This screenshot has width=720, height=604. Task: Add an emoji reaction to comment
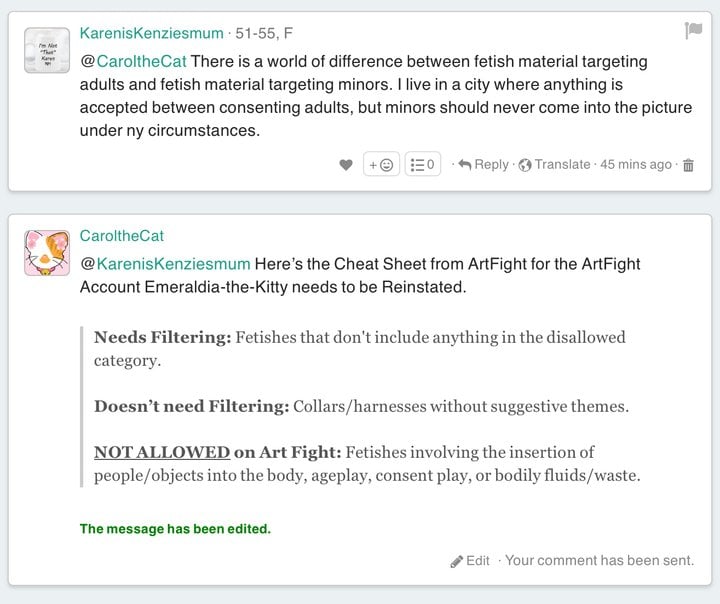point(381,164)
